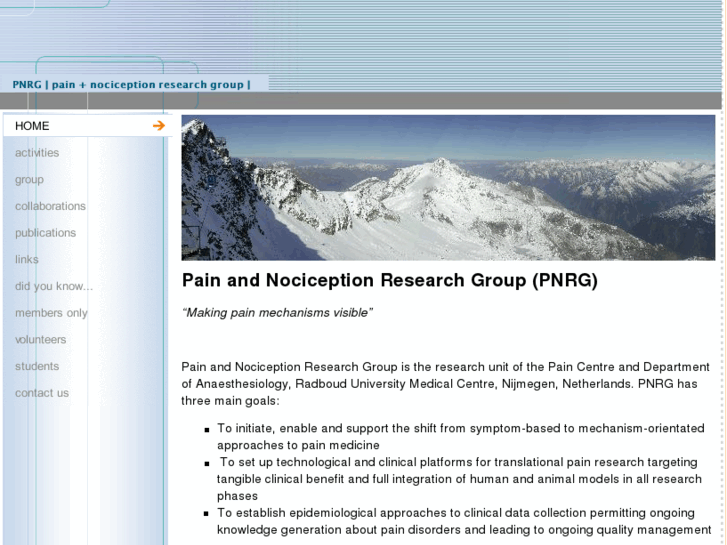Click the bullet about 'epidemiological approaches'
Image resolution: width=727 pixels, height=545 pixels.
464,521
